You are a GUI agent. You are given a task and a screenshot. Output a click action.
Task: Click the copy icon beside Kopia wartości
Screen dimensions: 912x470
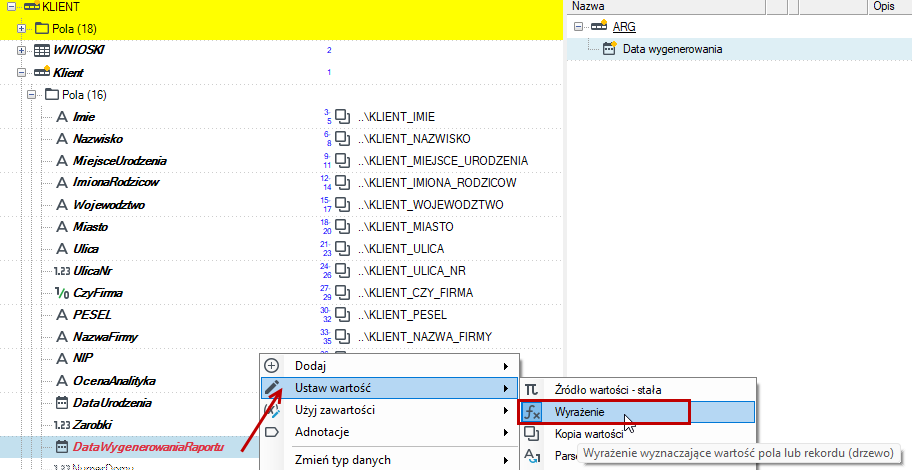[531, 434]
